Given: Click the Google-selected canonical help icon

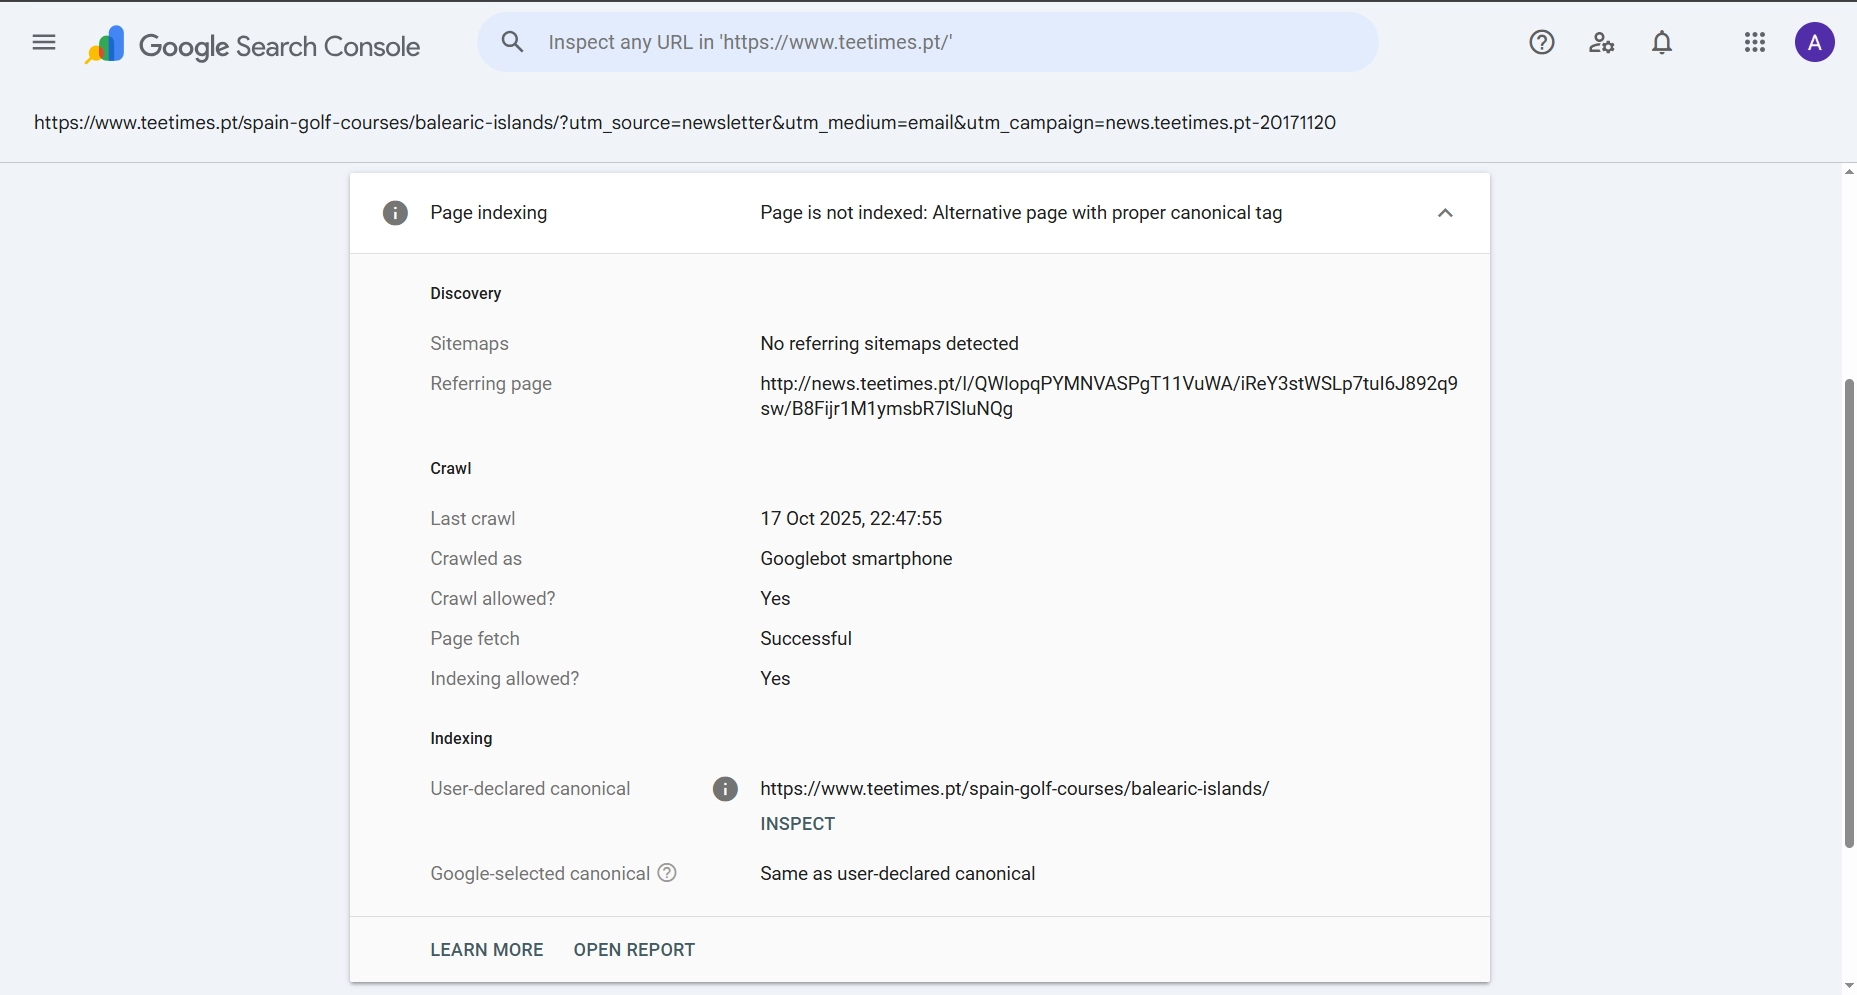Looking at the screenshot, I should pyautogui.click(x=666, y=873).
